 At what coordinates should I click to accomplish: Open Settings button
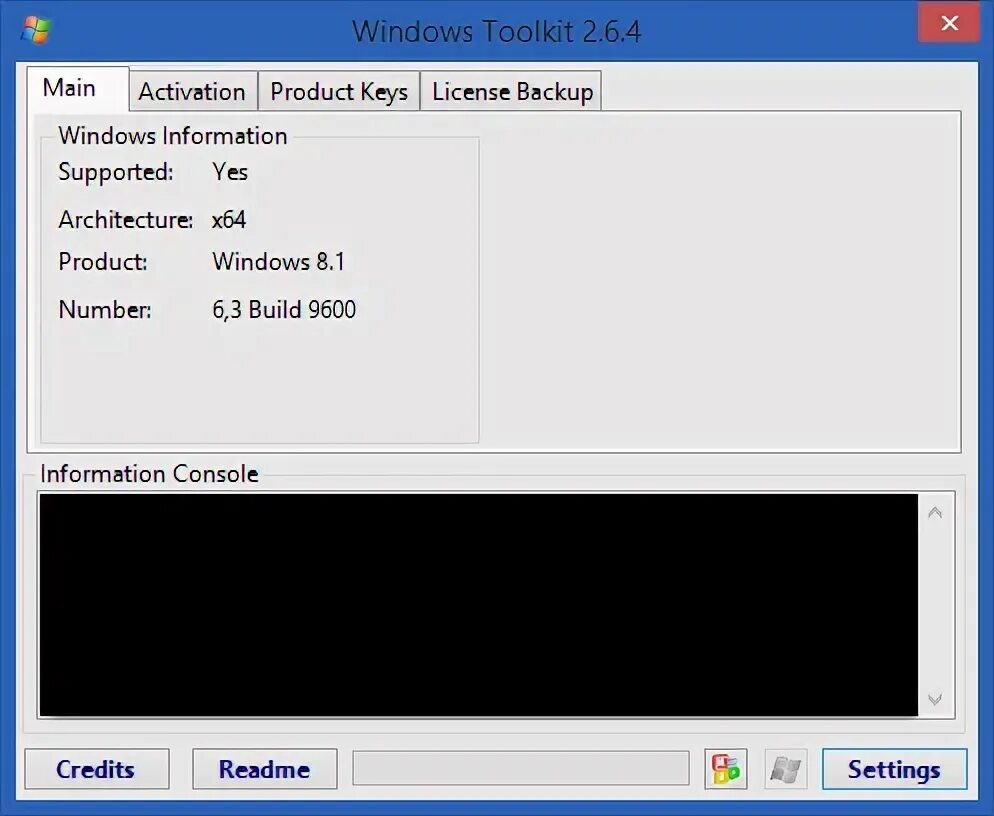coord(894,769)
